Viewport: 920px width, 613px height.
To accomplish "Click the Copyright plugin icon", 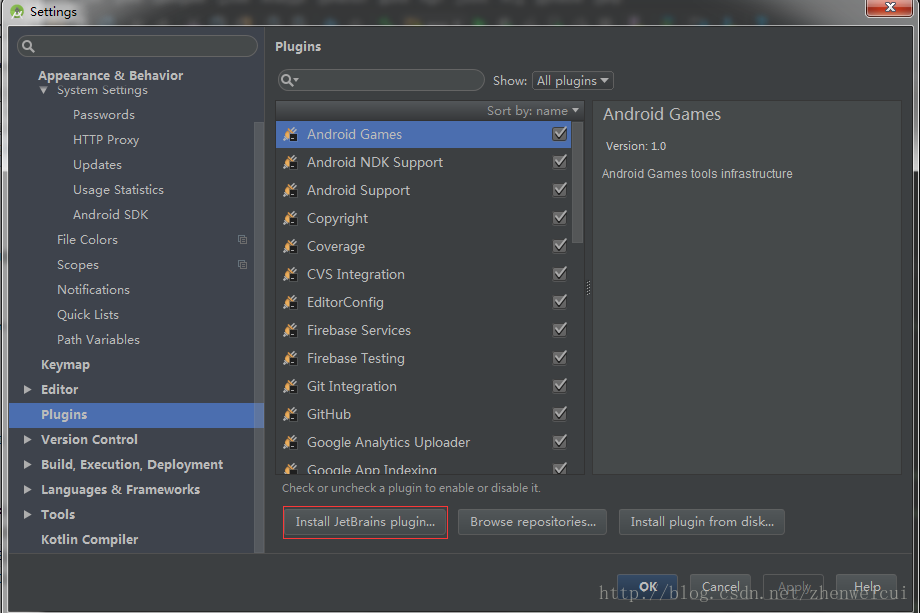I will point(290,218).
